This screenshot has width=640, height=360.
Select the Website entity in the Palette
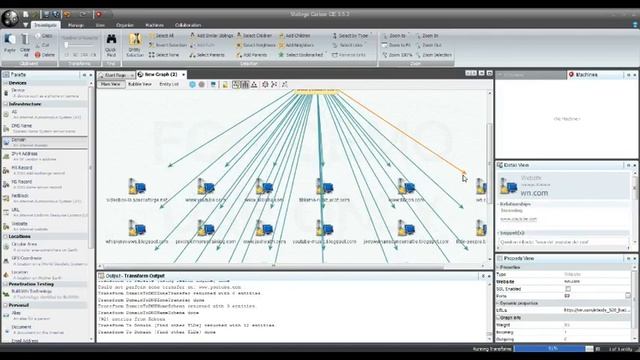click(44, 226)
